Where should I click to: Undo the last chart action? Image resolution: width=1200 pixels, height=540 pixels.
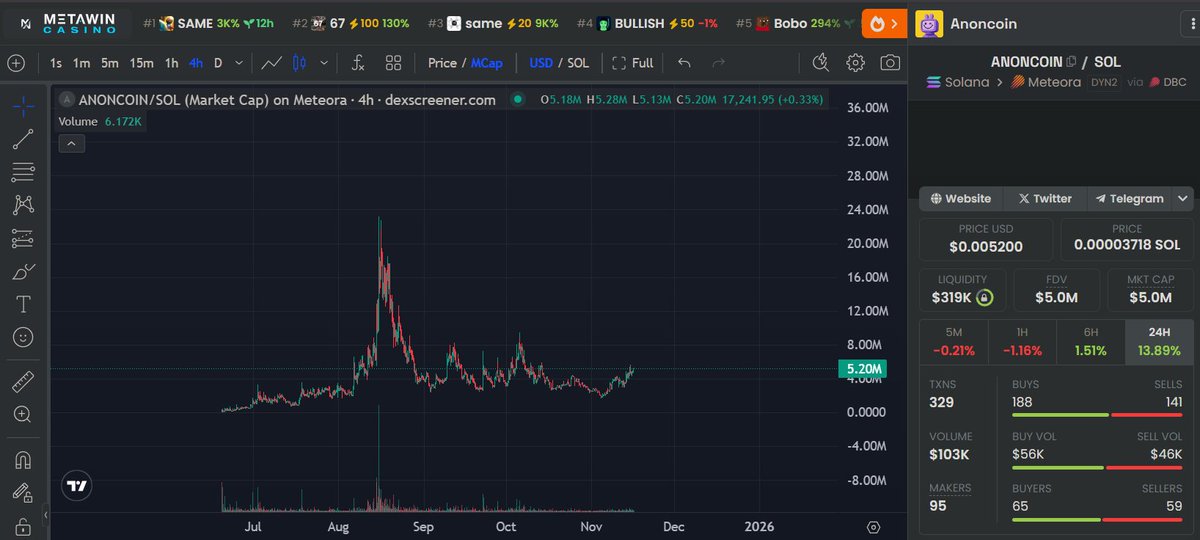point(684,63)
